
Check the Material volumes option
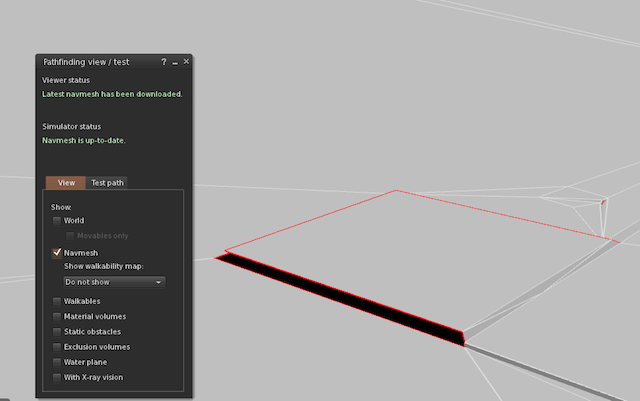(x=57, y=316)
